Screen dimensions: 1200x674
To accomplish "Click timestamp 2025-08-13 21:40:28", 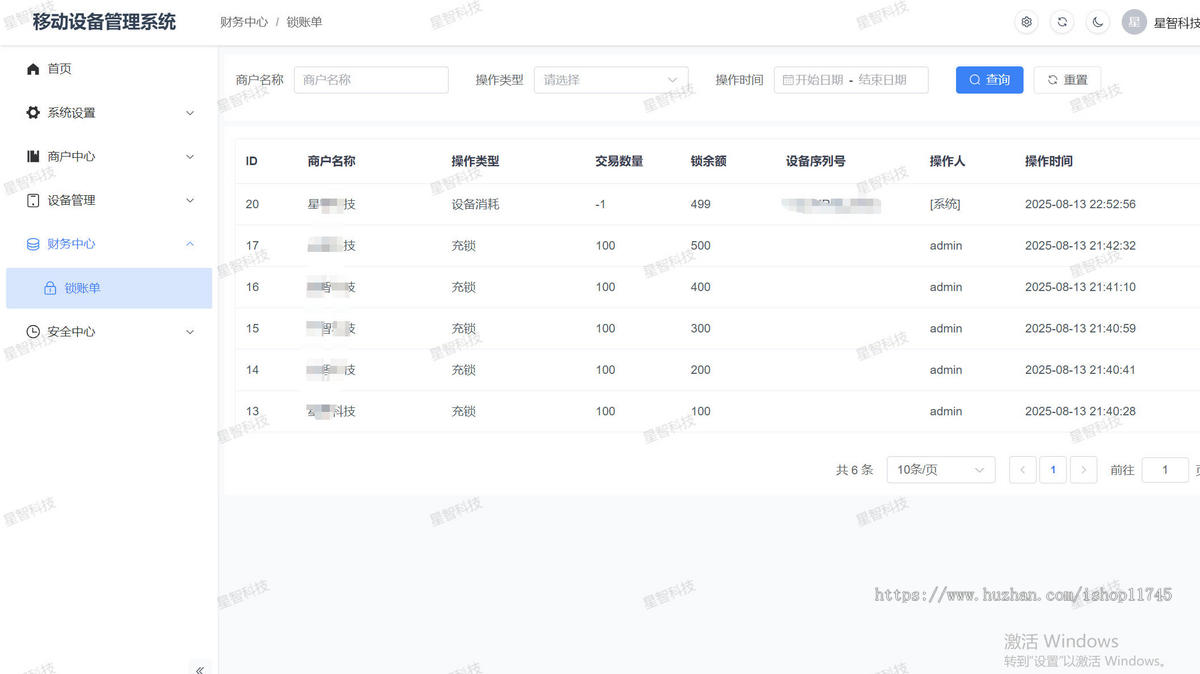I will 1080,412.
